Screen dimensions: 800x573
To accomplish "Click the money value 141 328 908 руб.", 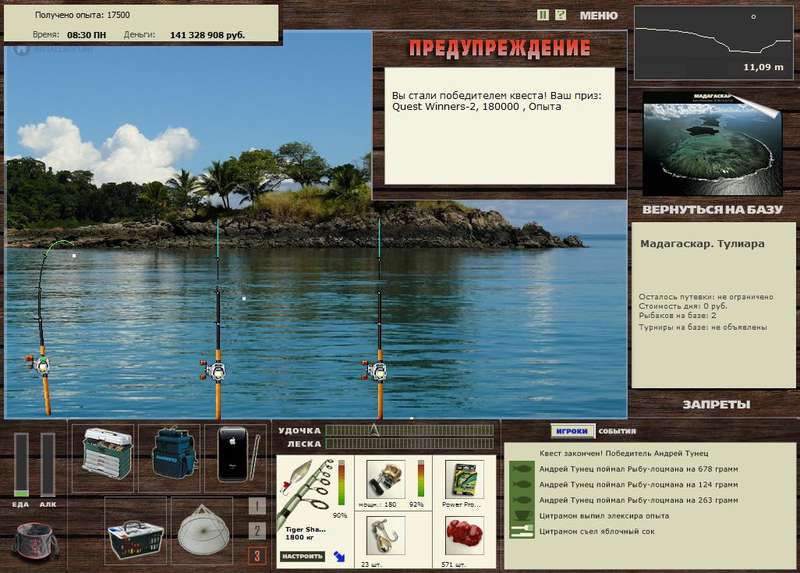I will 207,35.
